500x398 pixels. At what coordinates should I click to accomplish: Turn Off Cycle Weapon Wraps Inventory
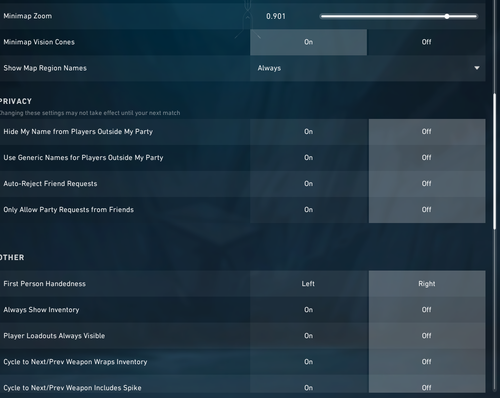coord(427,362)
